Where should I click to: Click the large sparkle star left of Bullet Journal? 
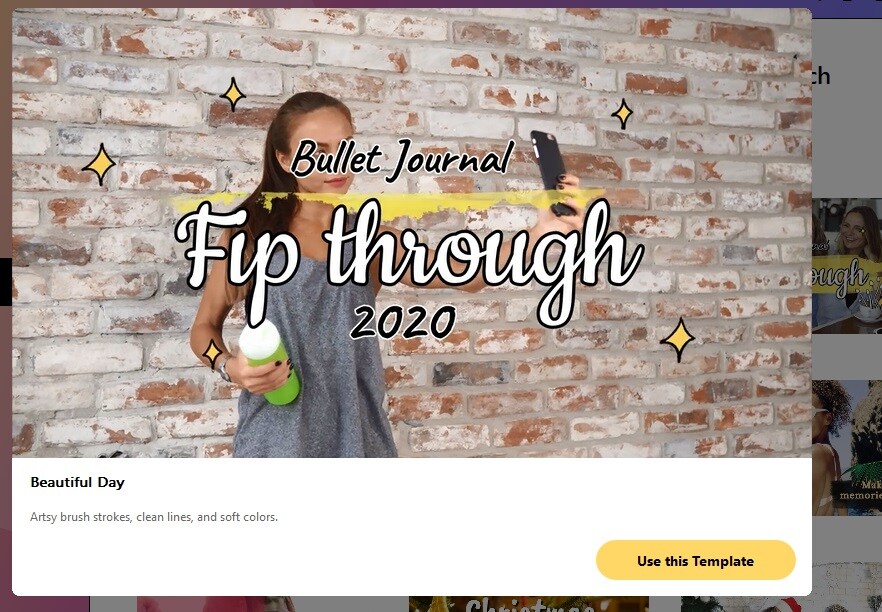tap(100, 164)
